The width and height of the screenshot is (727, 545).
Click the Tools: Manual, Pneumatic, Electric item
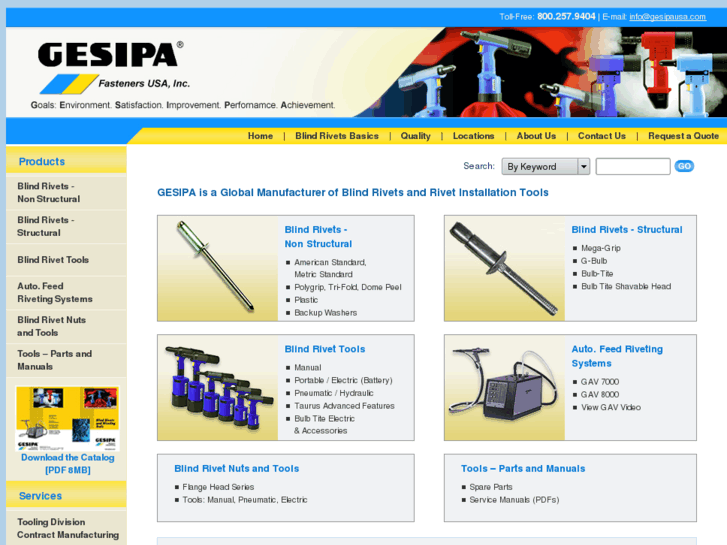(x=245, y=500)
